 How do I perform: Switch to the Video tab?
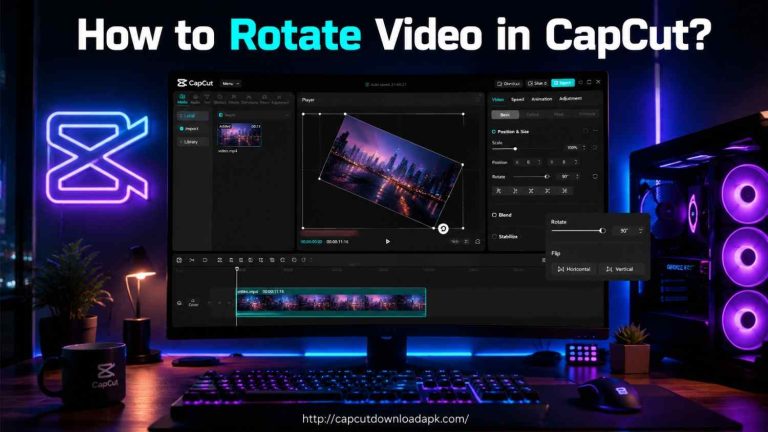[x=498, y=99]
